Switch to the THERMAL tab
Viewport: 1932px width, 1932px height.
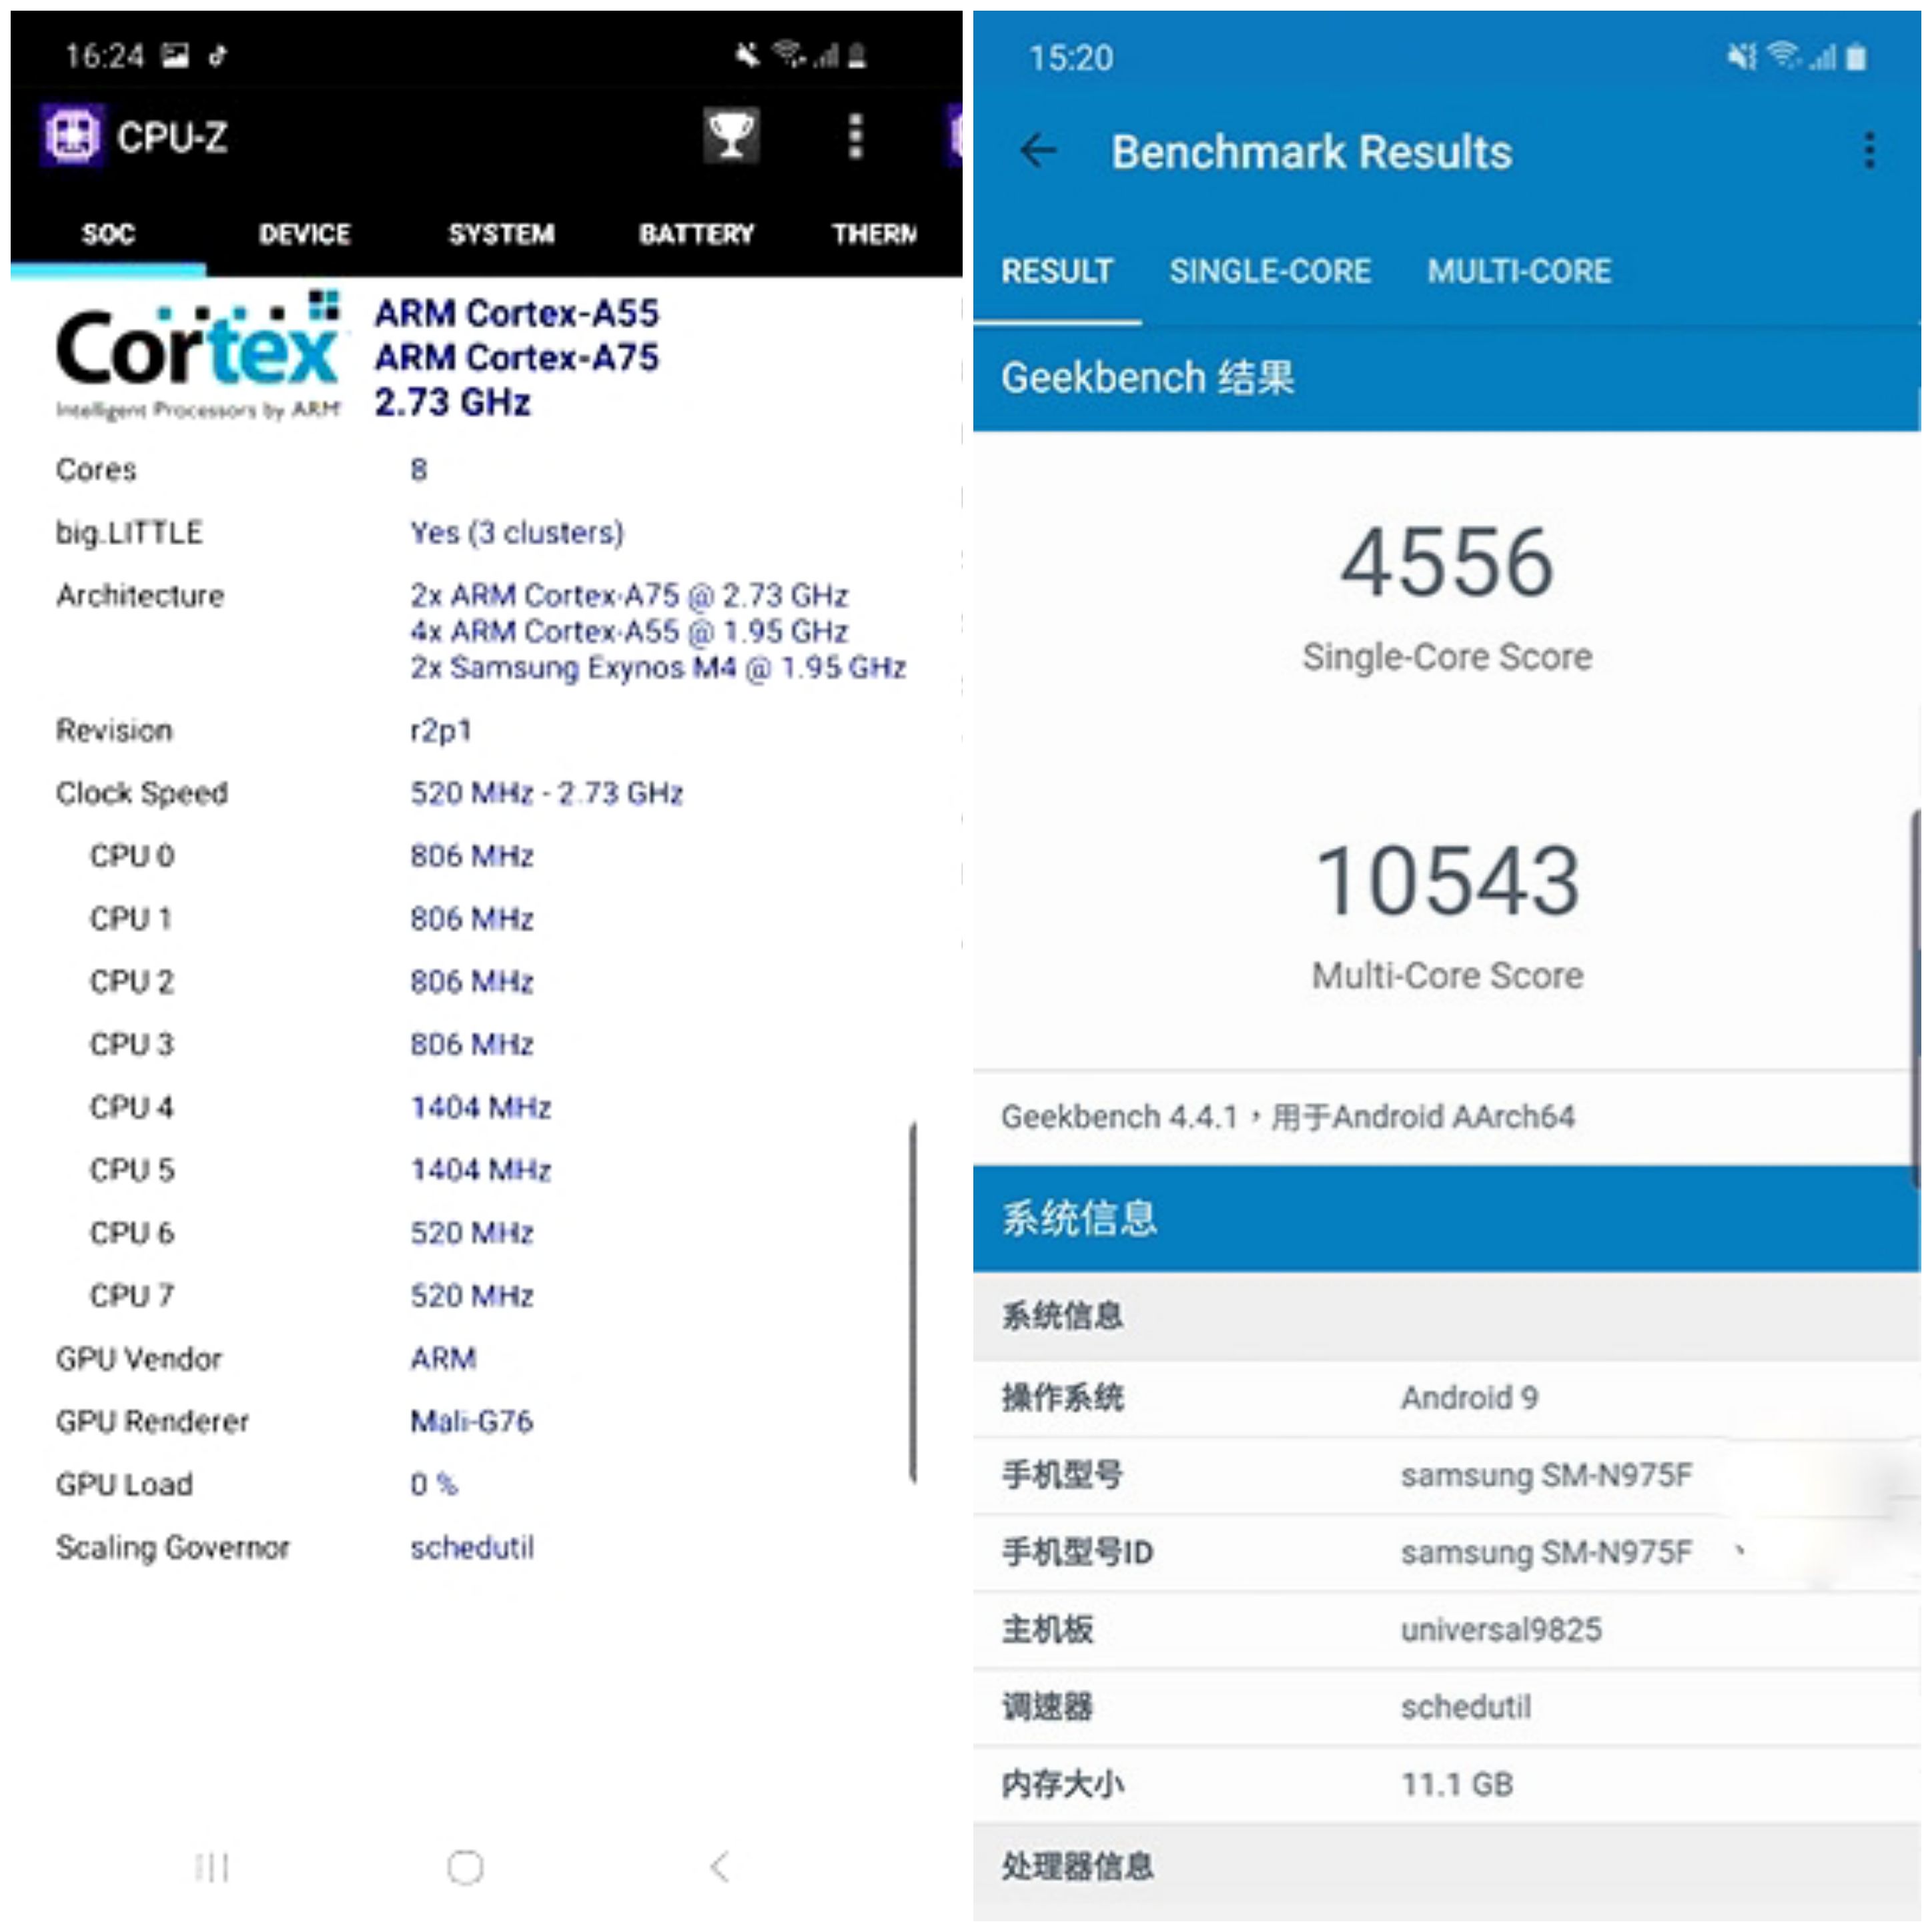(875, 234)
